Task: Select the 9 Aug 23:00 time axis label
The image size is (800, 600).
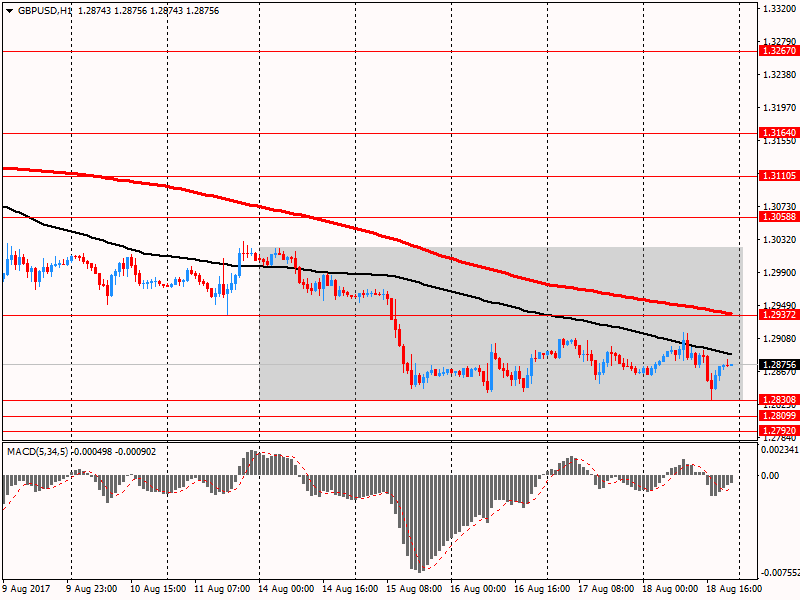Action: click(x=92, y=589)
